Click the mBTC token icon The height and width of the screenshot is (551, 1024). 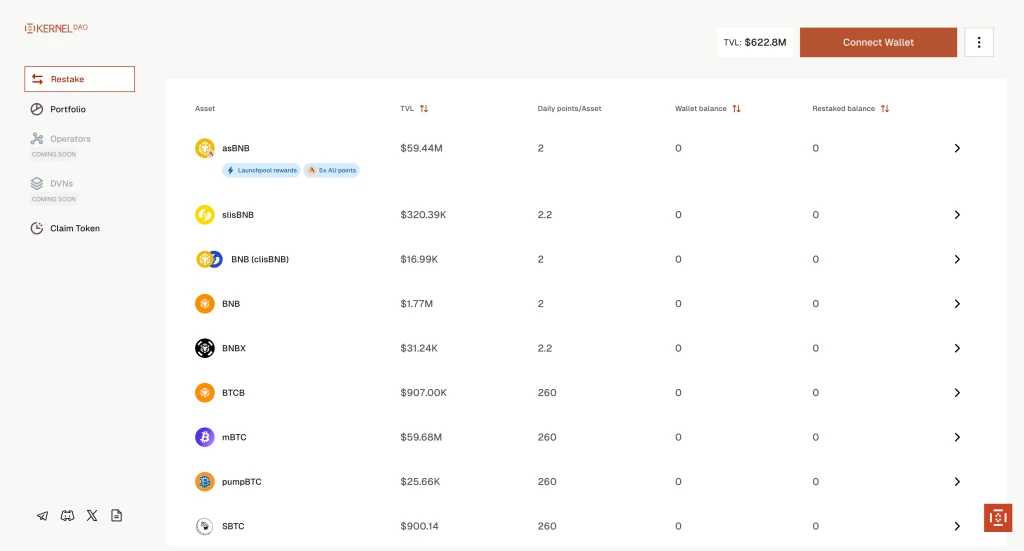click(205, 437)
